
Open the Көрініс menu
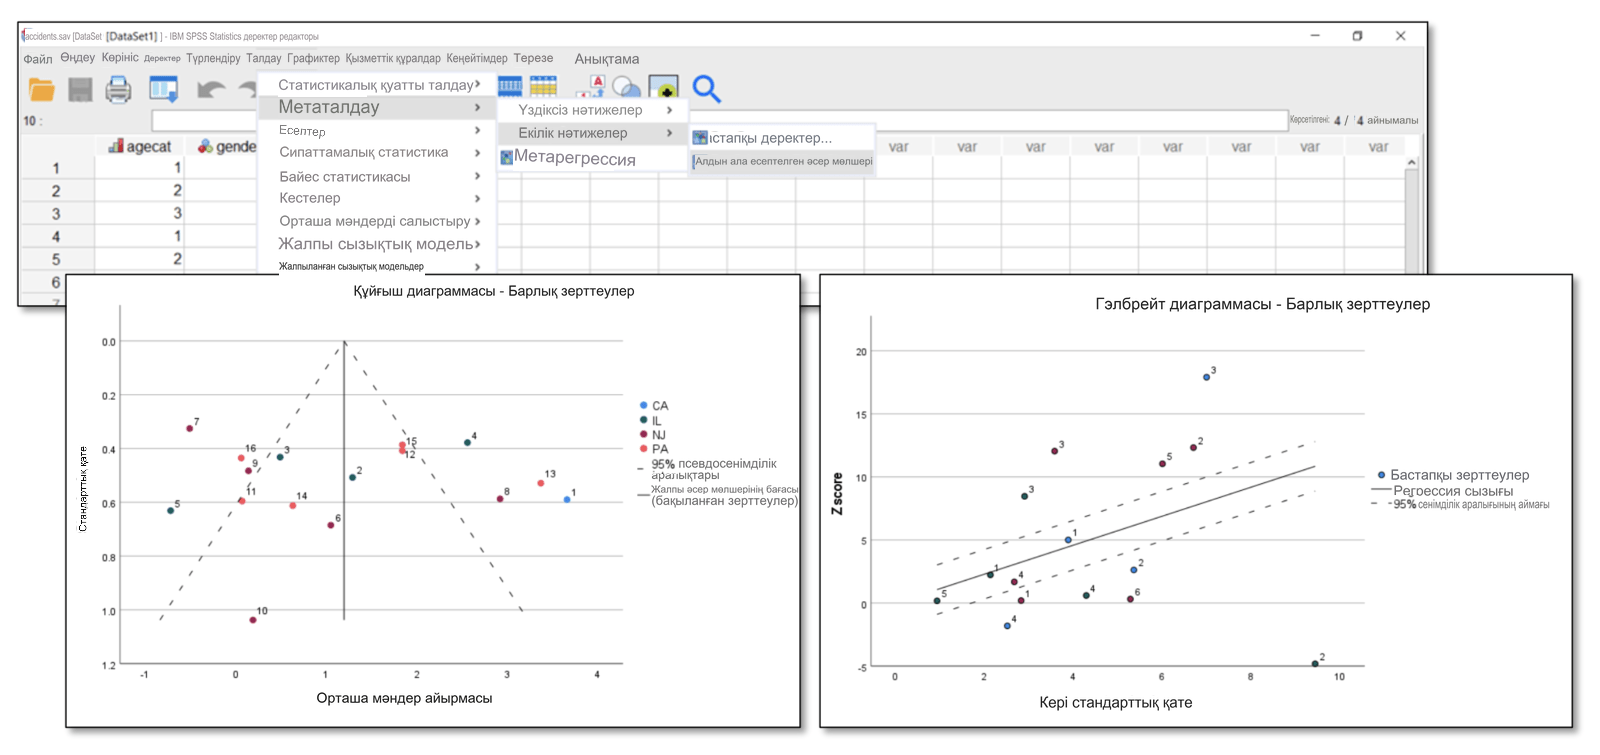[120, 58]
